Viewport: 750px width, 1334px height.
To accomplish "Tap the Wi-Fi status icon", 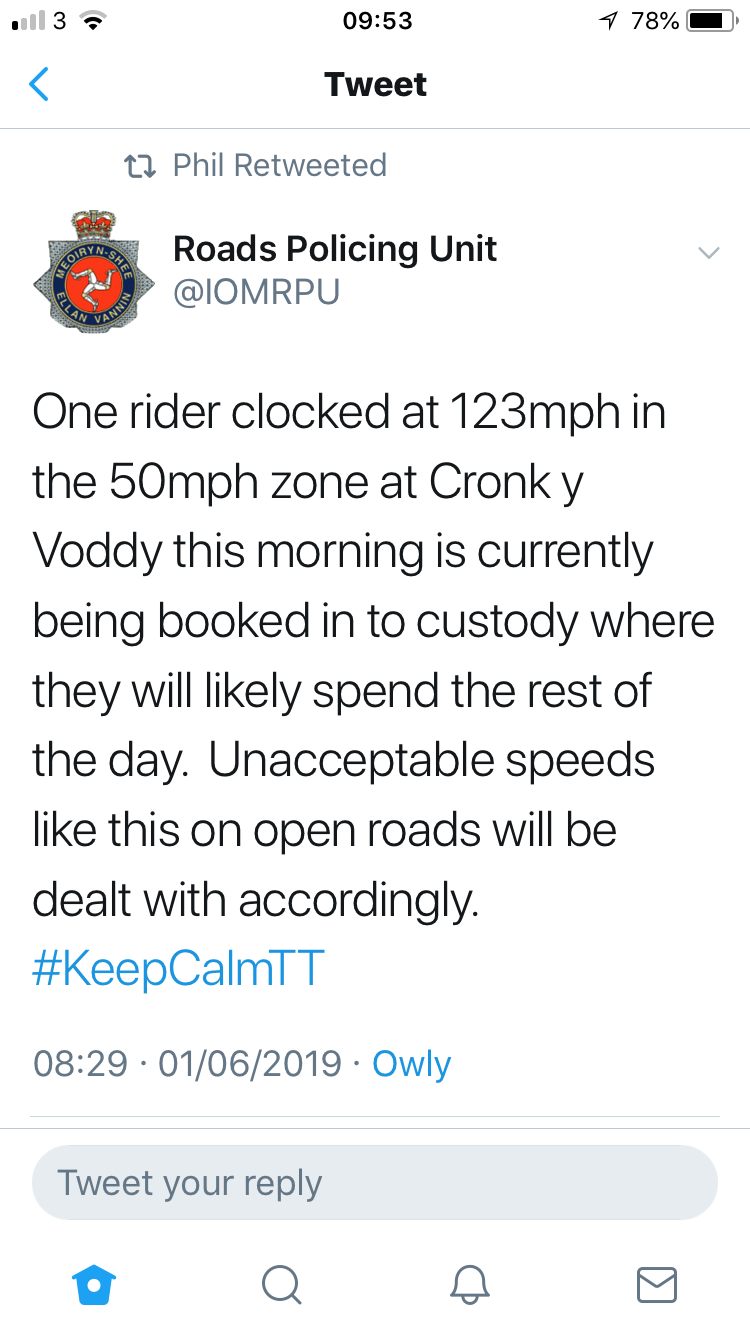I will 93,21.
